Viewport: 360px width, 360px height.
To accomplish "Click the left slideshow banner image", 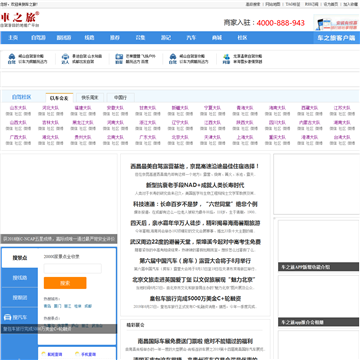I will (x=59, y=198).
